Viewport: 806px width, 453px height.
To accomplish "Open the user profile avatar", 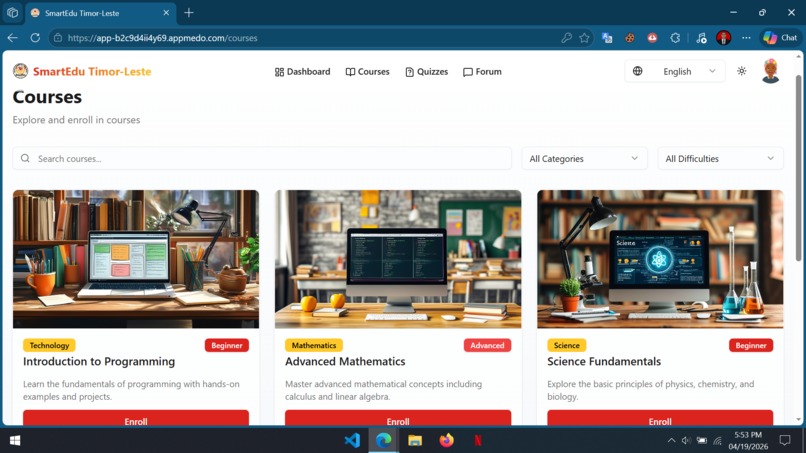I will click(770, 71).
